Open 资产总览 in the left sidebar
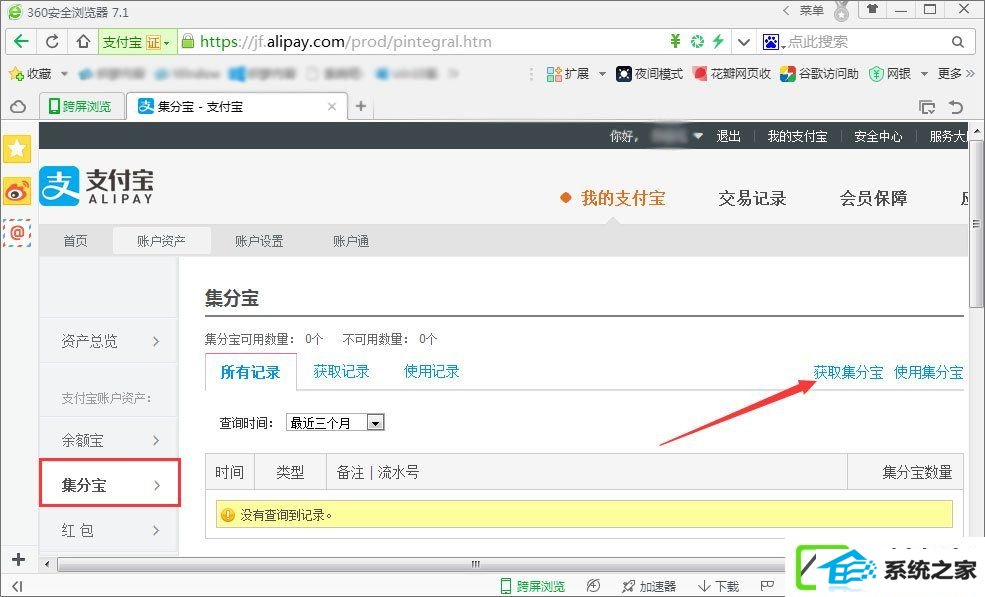Image resolution: width=985 pixels, height=597 pixels. [x=109, y=341]
